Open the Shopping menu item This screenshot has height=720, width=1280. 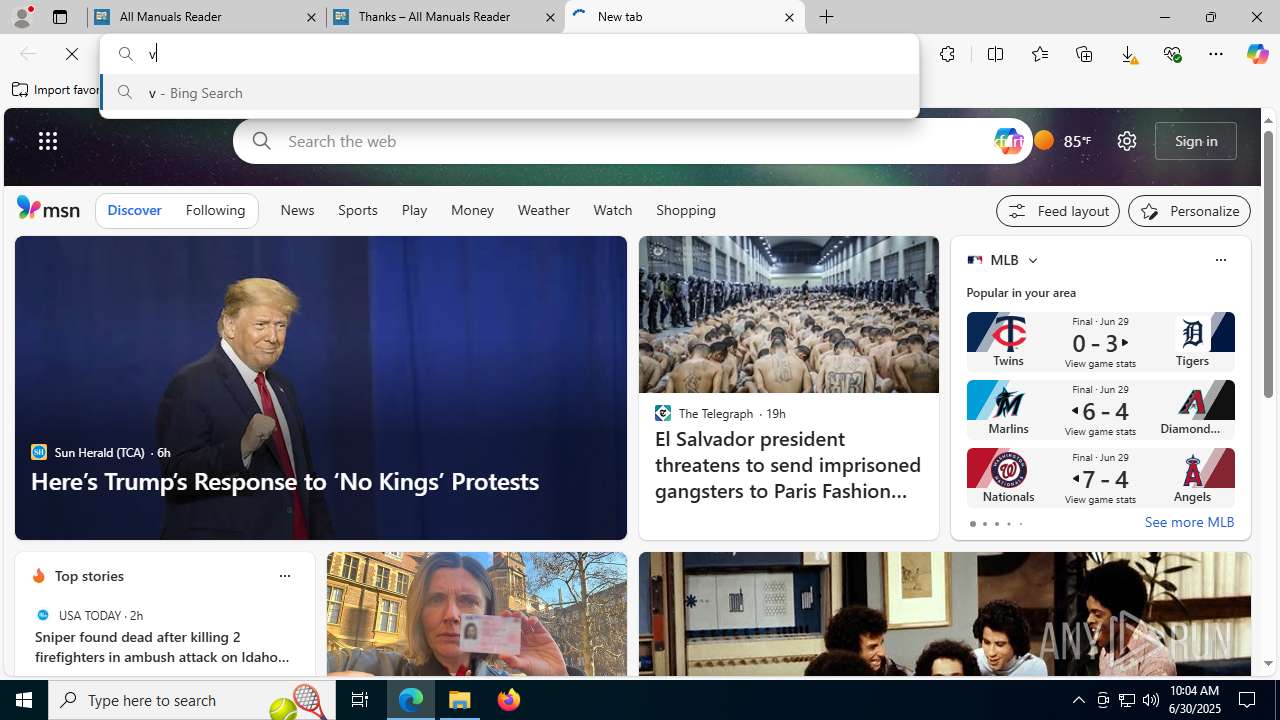point(686,210)
